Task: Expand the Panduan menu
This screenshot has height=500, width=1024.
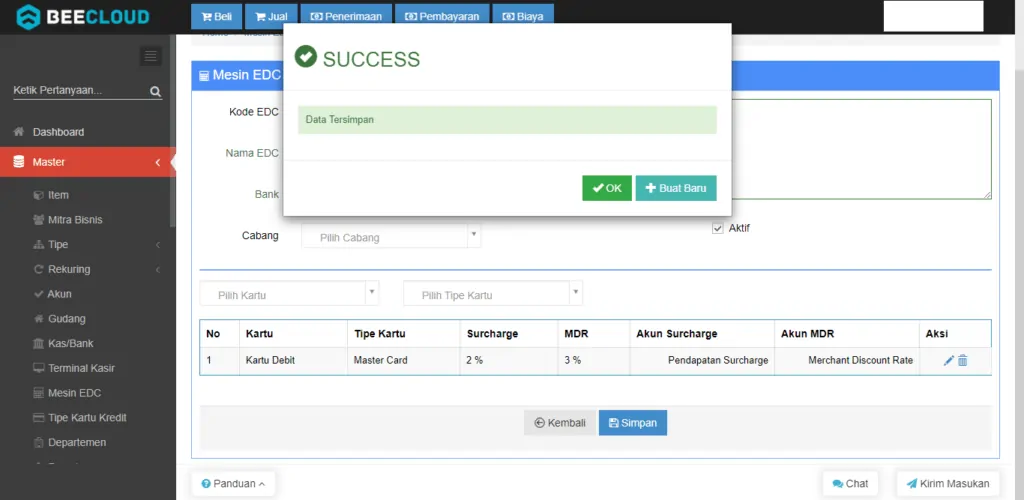Action: (233, 483)
